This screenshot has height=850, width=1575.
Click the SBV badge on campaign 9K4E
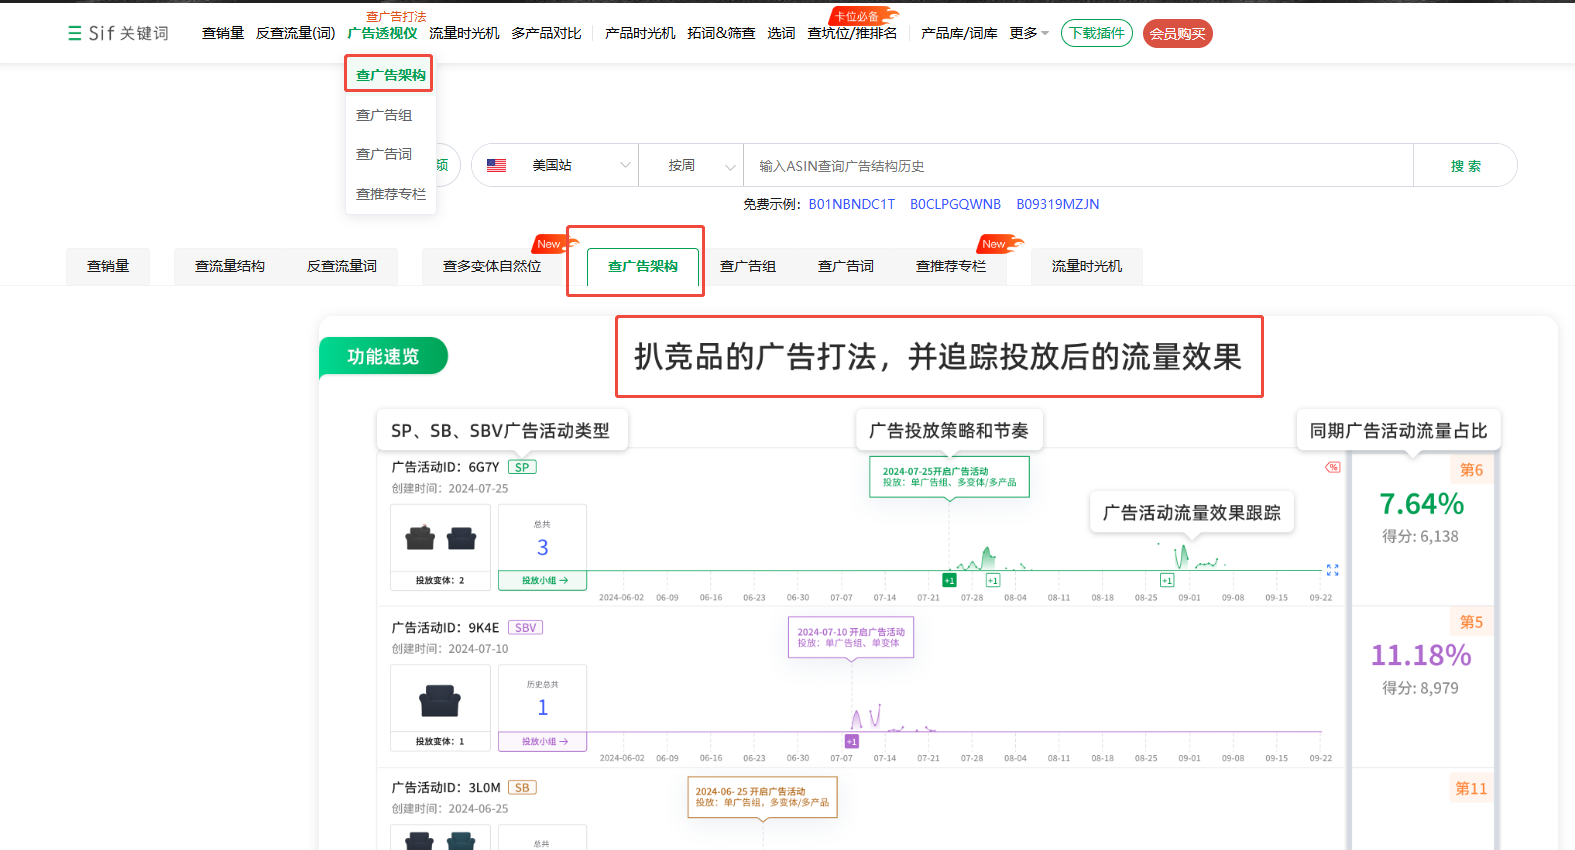click(525, 628)
